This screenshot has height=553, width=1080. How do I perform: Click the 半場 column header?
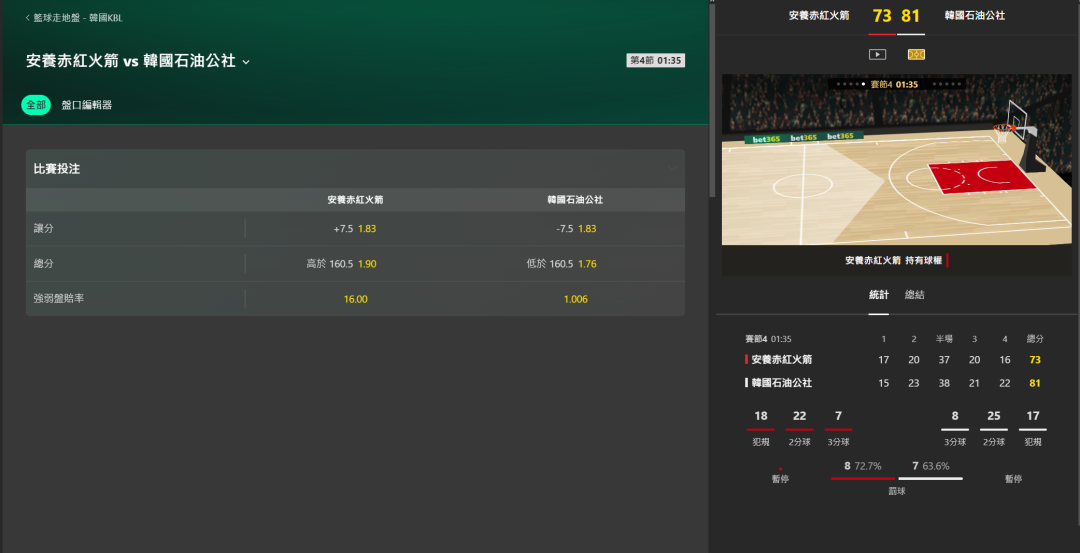(944, 339)
